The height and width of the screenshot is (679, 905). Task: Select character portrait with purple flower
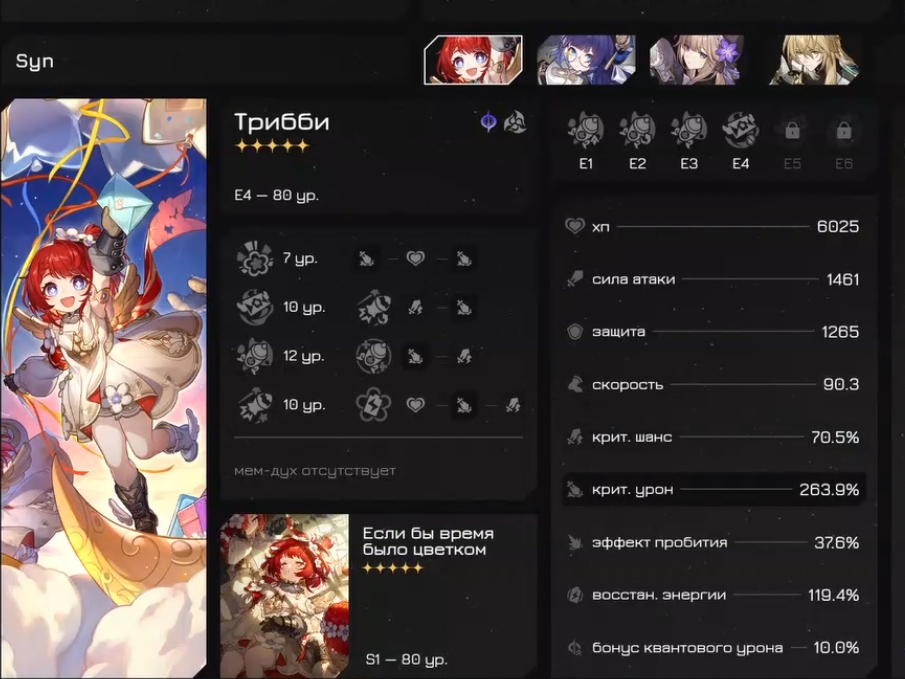coord(698,59)
